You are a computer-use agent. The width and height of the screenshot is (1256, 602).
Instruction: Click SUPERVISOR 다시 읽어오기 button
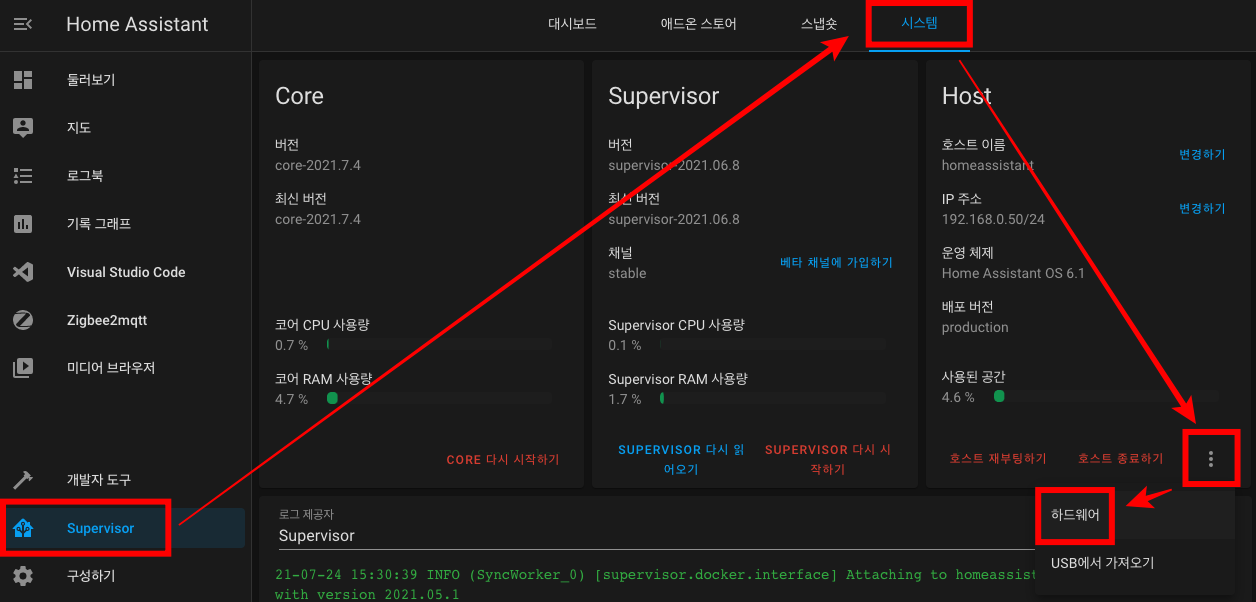(681, 459)
